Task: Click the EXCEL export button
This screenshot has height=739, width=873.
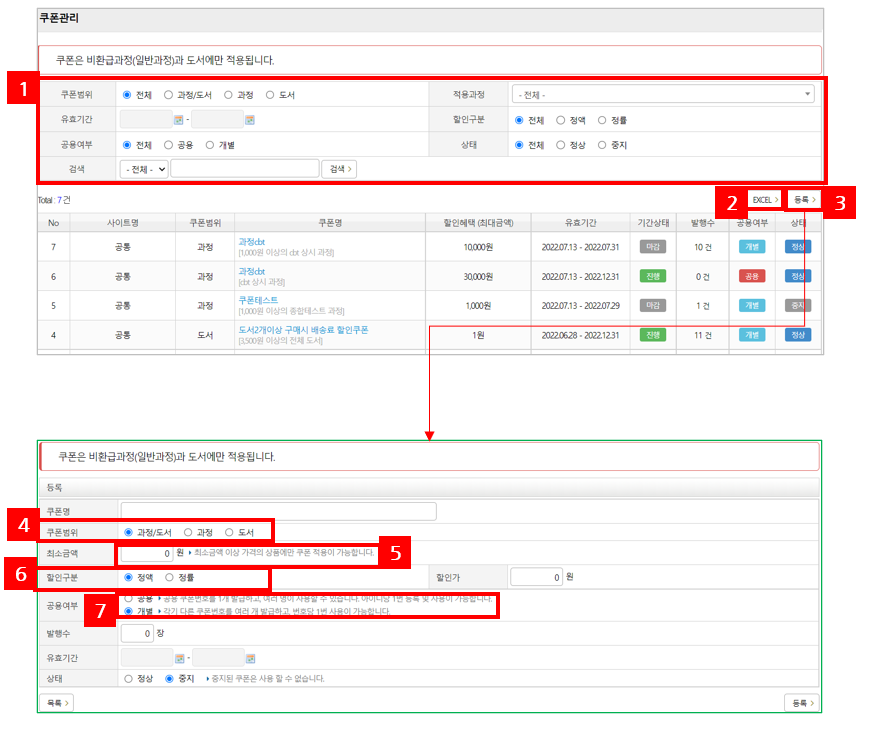Action: 764,199
